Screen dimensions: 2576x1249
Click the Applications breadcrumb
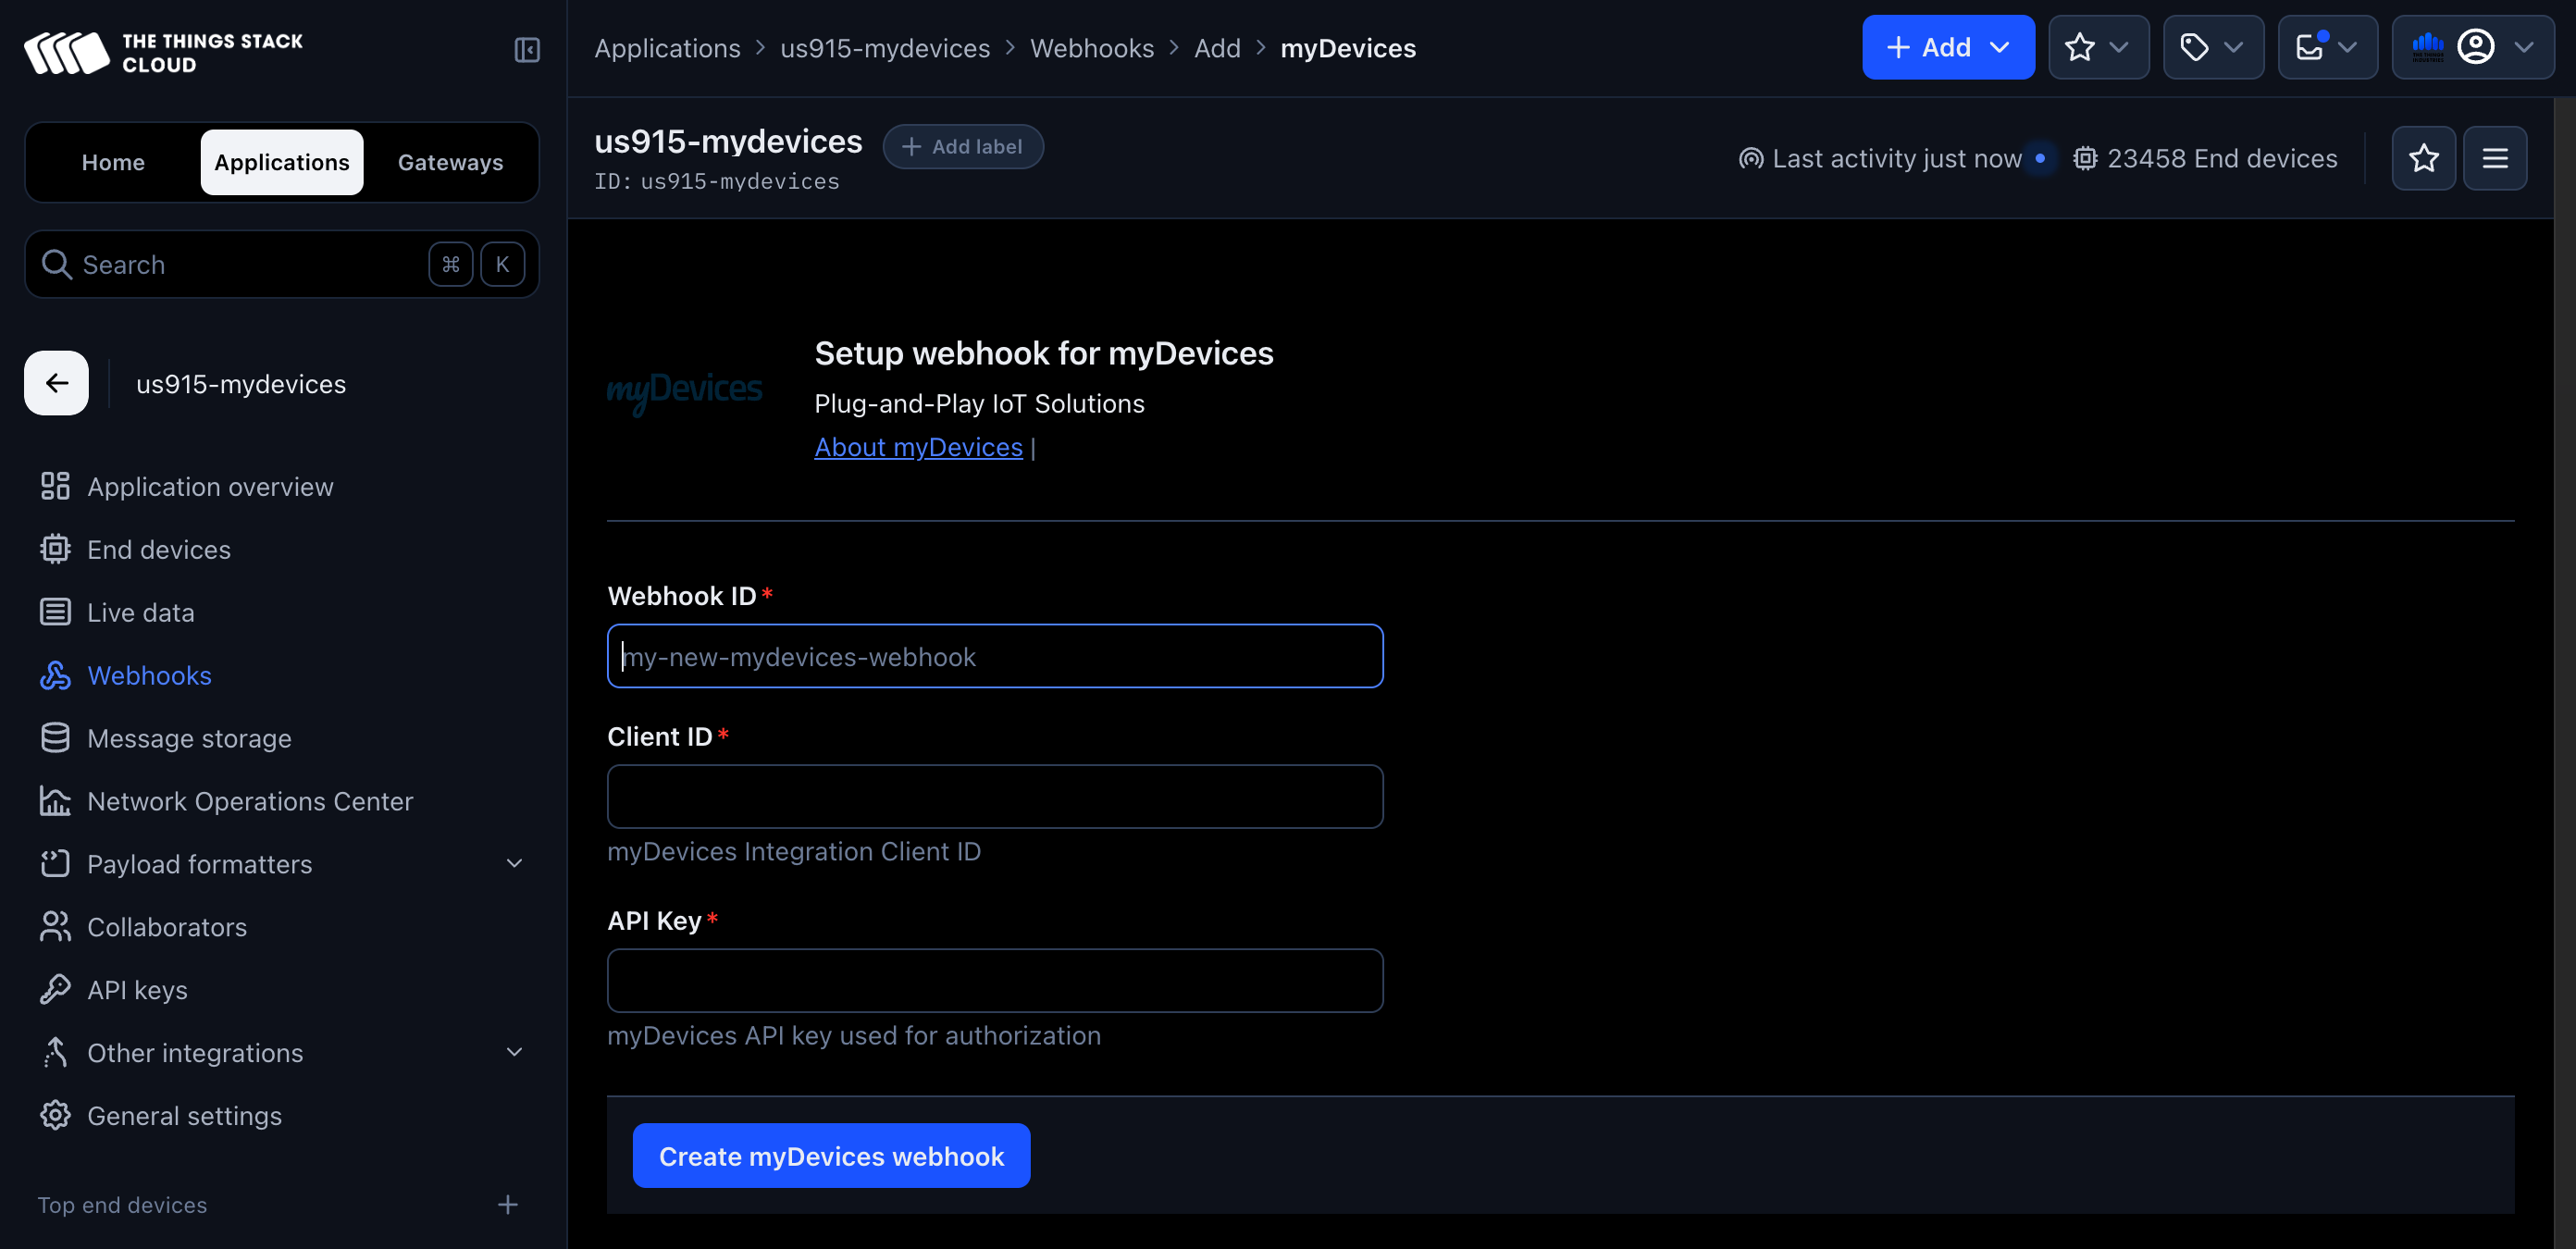667,48
